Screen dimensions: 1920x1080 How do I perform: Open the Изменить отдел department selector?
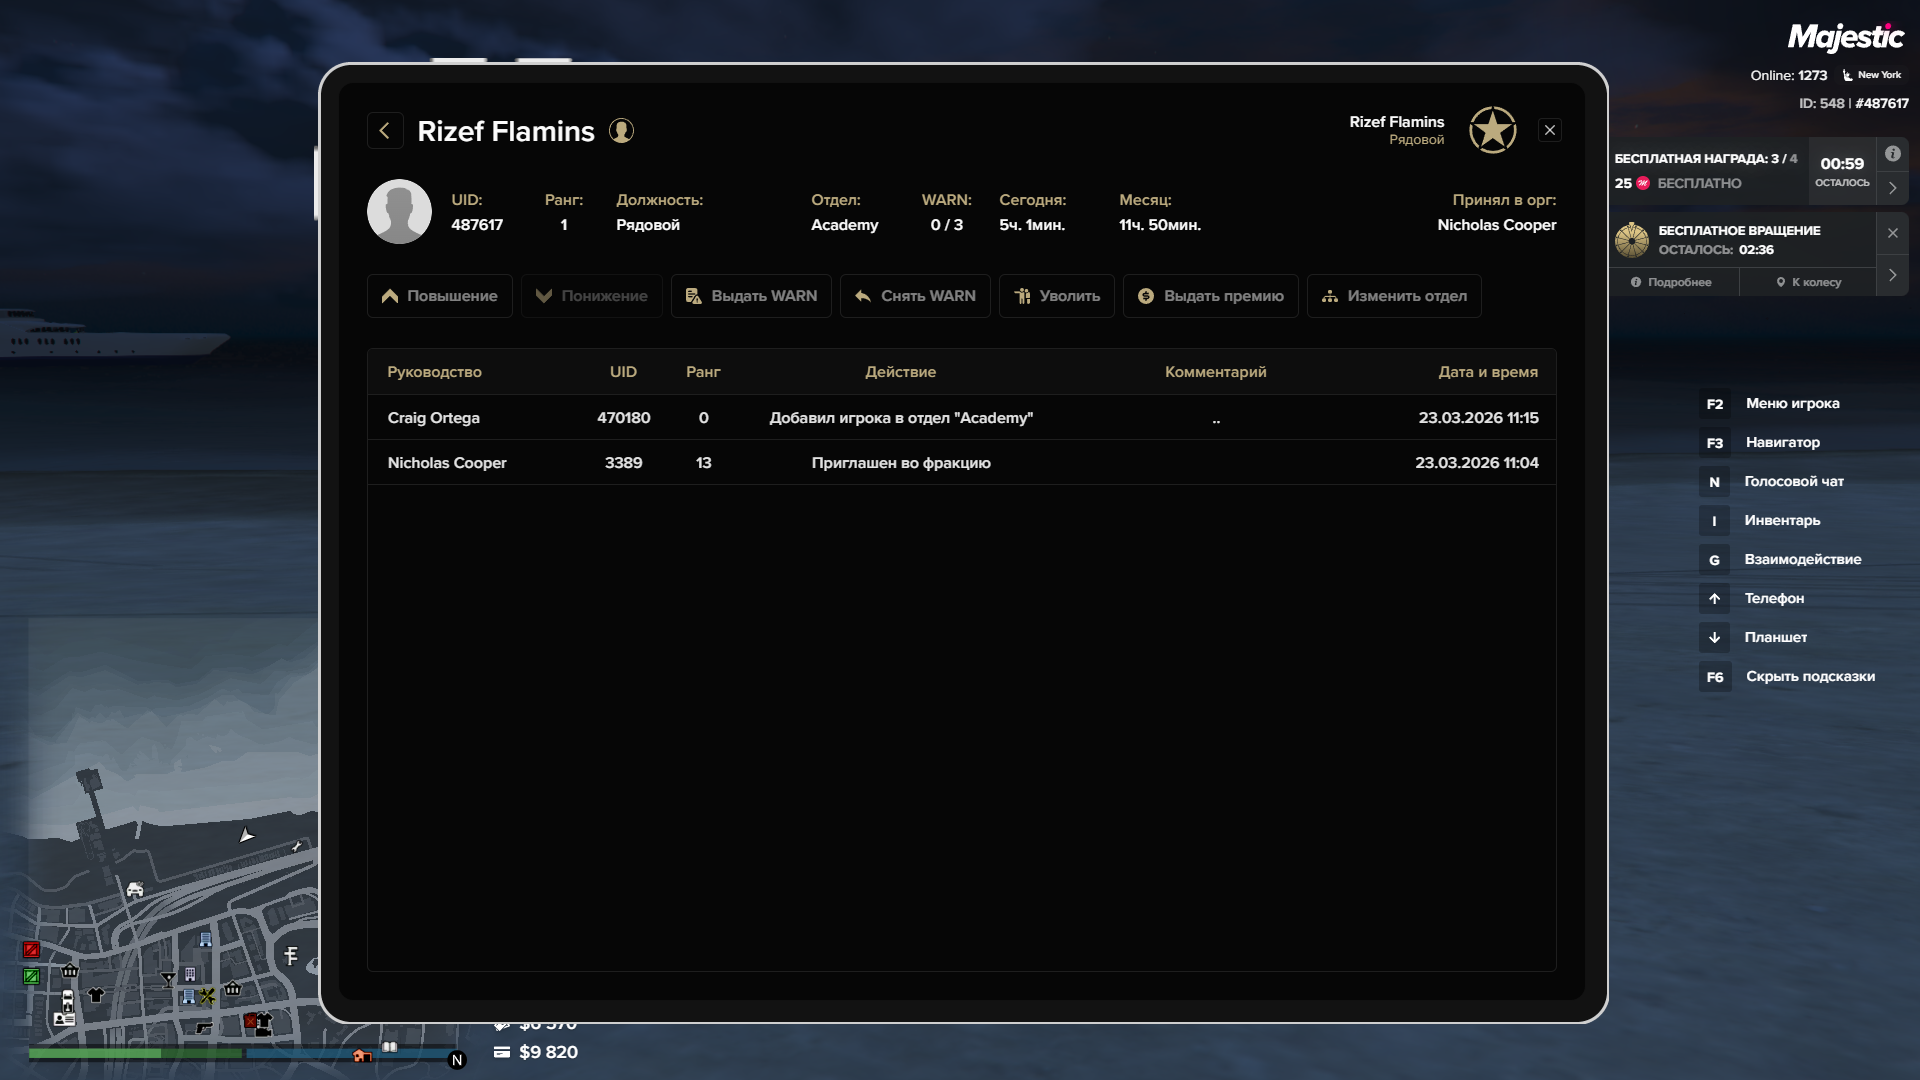[1393, 296]
